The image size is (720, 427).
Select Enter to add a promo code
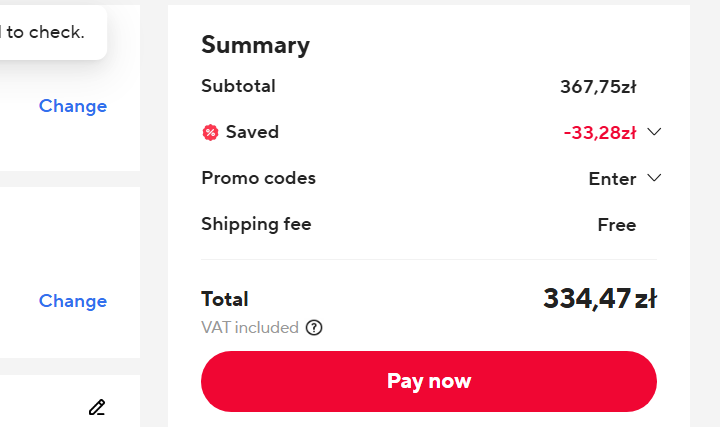click(x=612, y=179)
